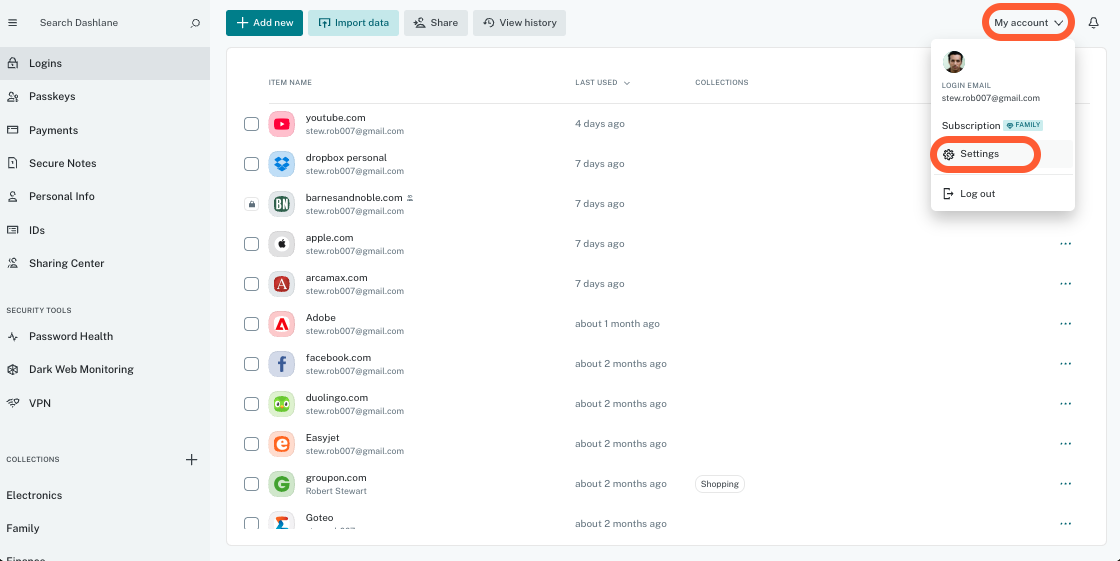Open more options for apple.com row
This screenshot has width=1120, height=561.
(1065, 244)
